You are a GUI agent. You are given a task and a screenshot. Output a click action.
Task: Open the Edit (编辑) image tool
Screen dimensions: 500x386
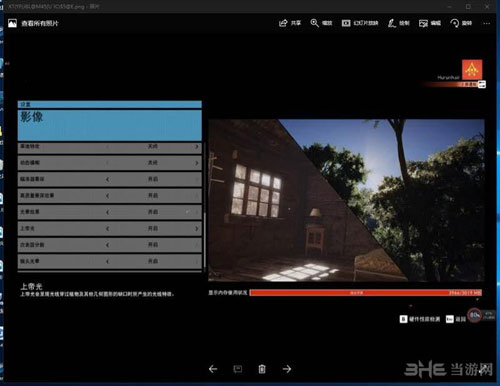(430, 23)
